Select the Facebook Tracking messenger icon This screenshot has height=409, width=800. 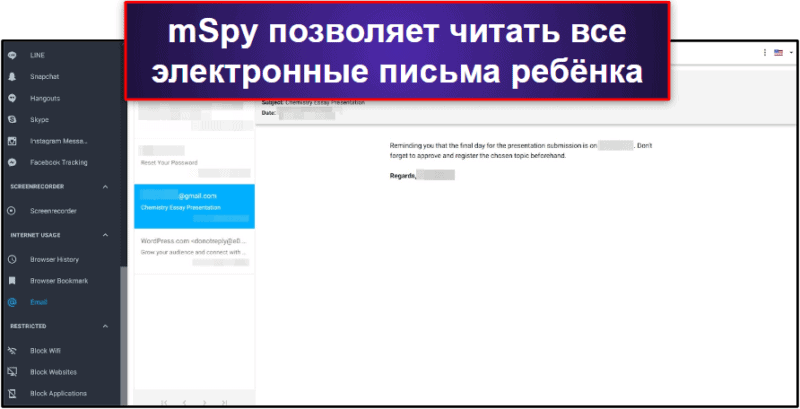12,163
